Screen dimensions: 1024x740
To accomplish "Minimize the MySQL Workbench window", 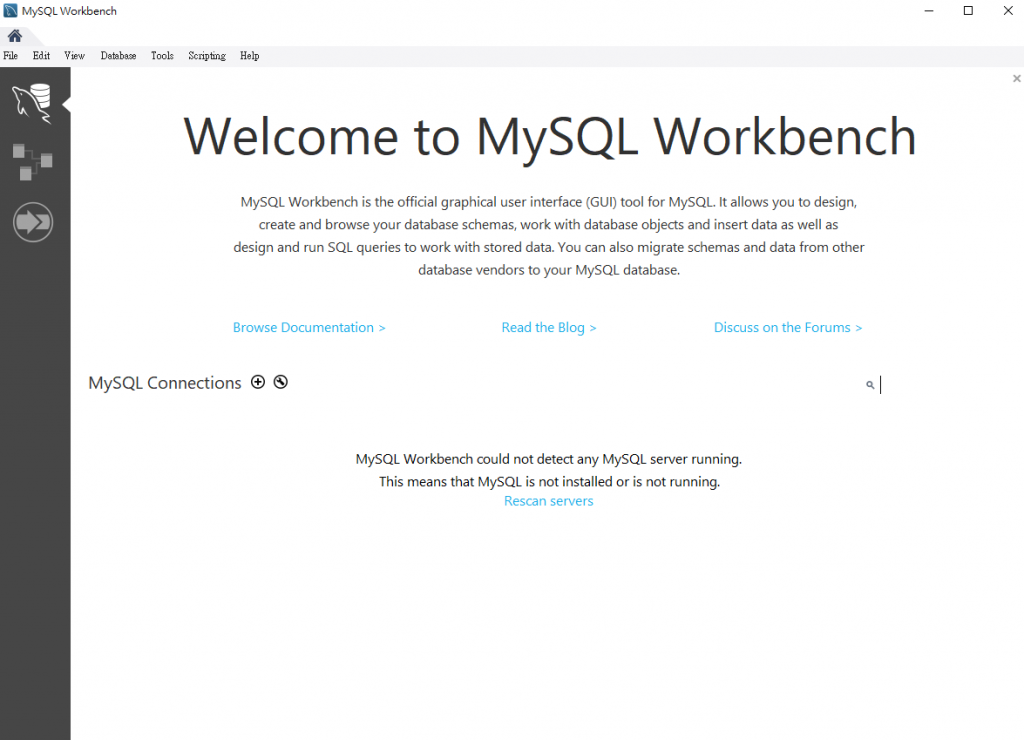I will [929, 10].
